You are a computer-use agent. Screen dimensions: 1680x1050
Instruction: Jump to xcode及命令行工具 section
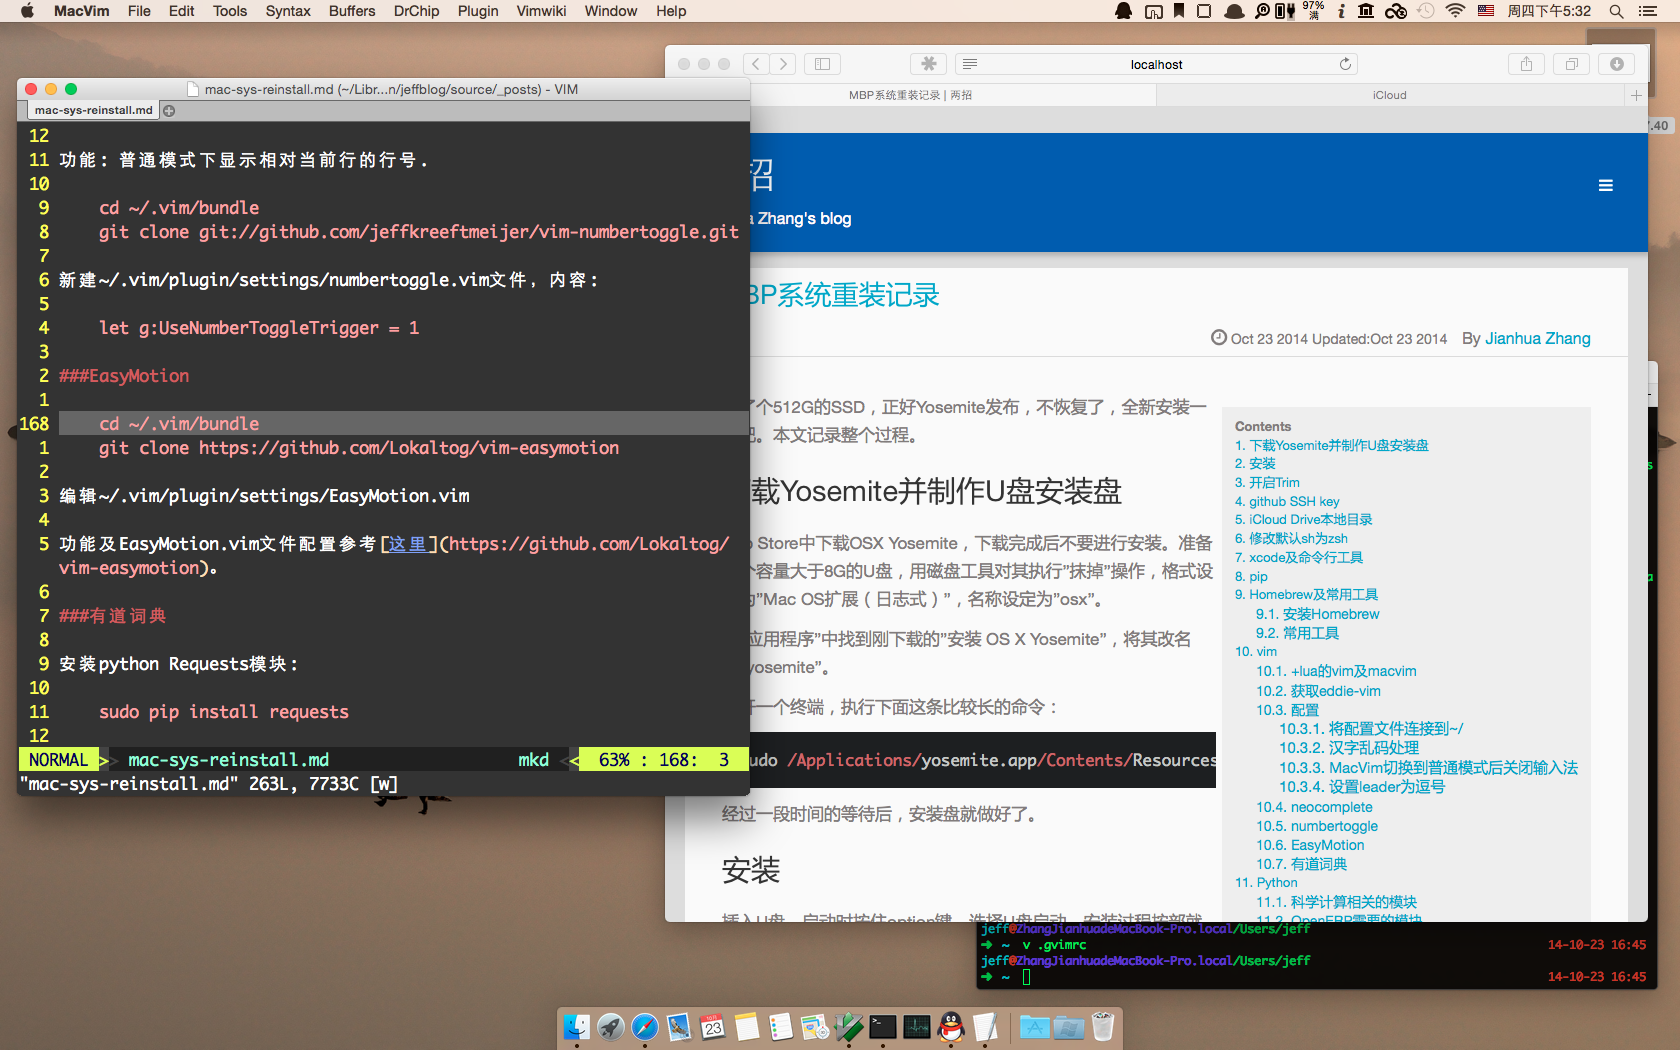(1299, 557)
